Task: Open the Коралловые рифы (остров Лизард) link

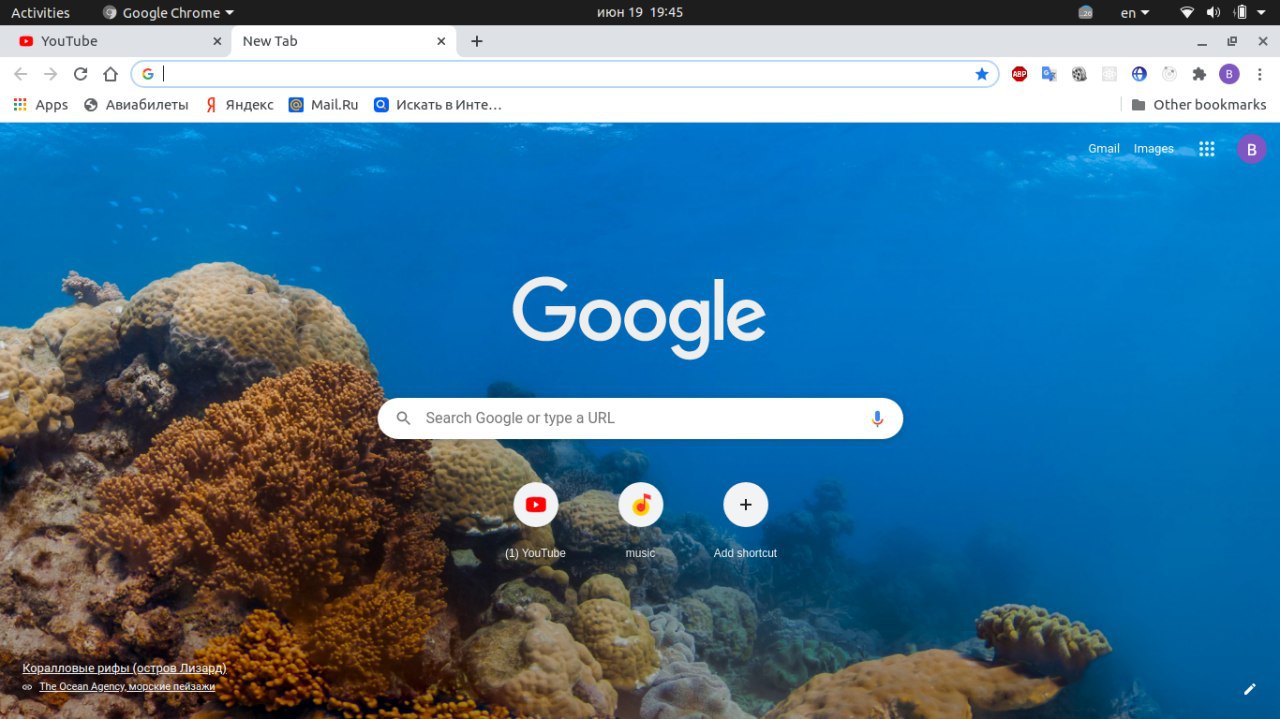Action: coord(125,668)
